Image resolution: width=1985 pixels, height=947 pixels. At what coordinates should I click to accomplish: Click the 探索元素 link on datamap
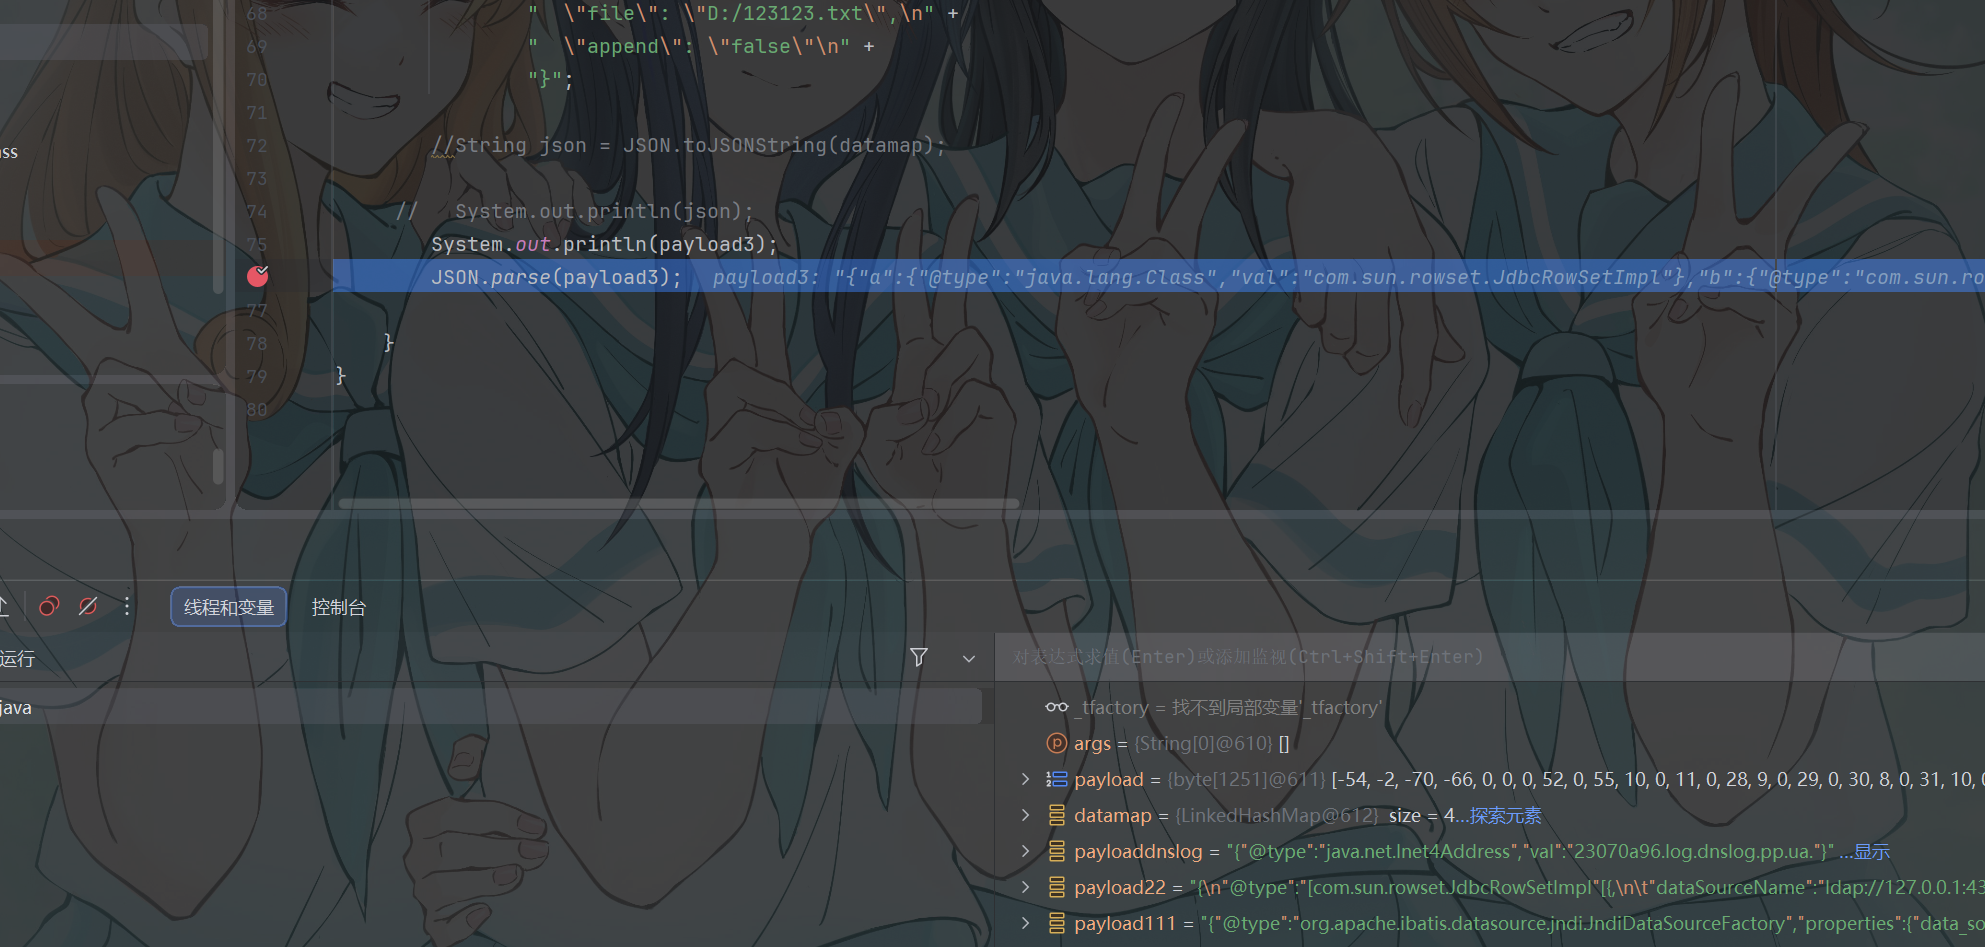pyautogui.click(x=1505, y=816)
